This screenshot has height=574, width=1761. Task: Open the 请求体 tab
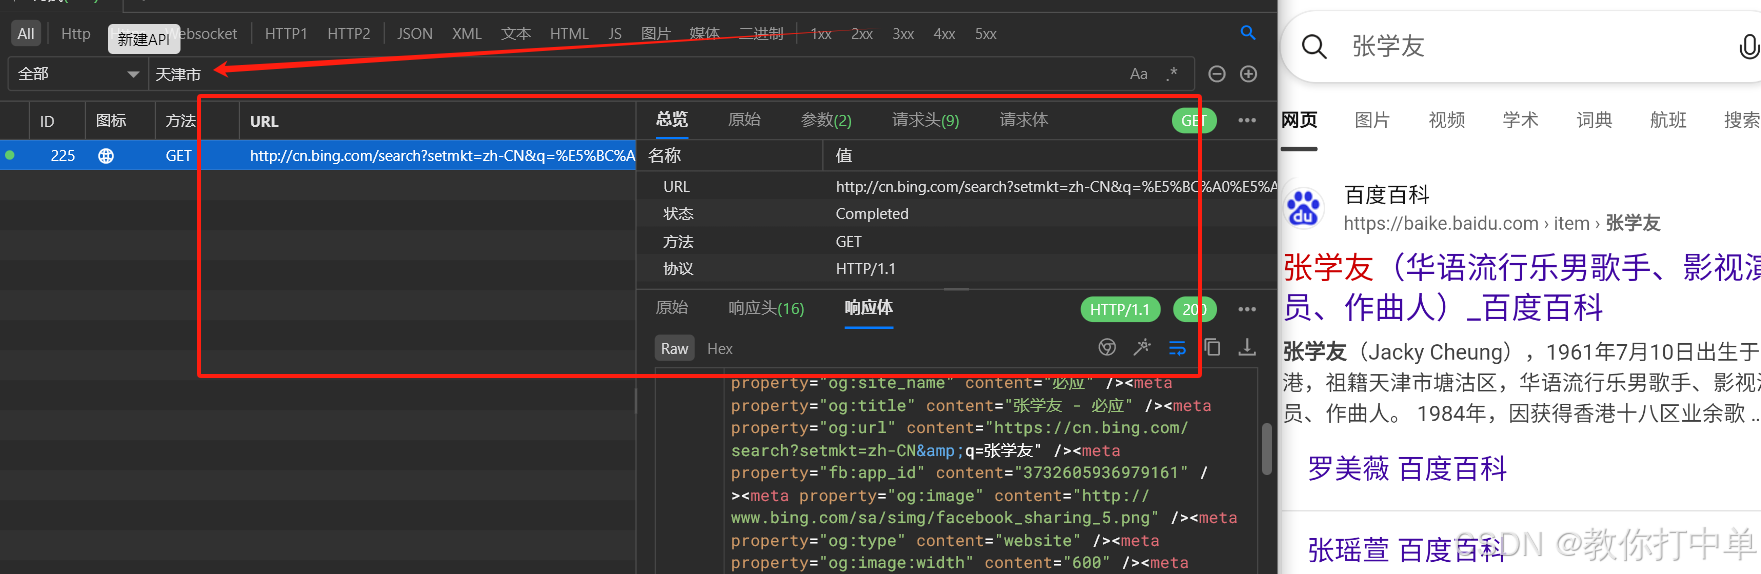coord(1024,119)
